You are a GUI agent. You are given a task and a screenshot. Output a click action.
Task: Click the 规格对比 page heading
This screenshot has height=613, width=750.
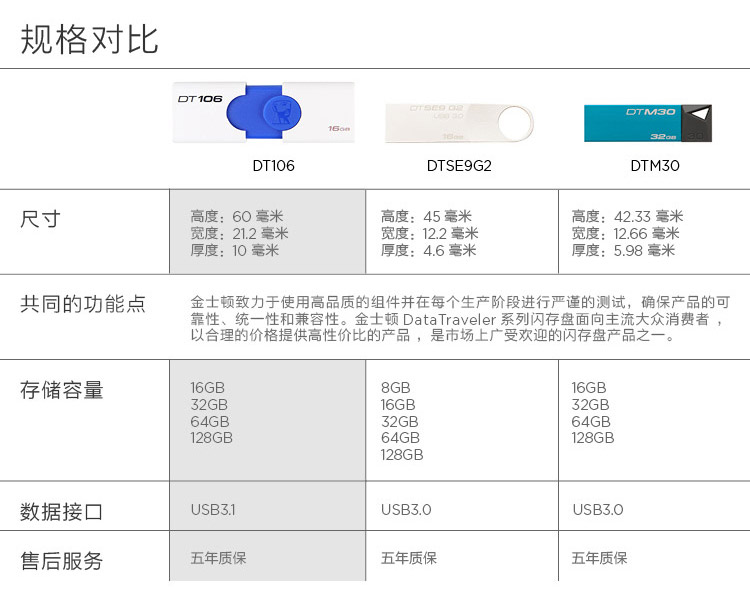point(89,39)
